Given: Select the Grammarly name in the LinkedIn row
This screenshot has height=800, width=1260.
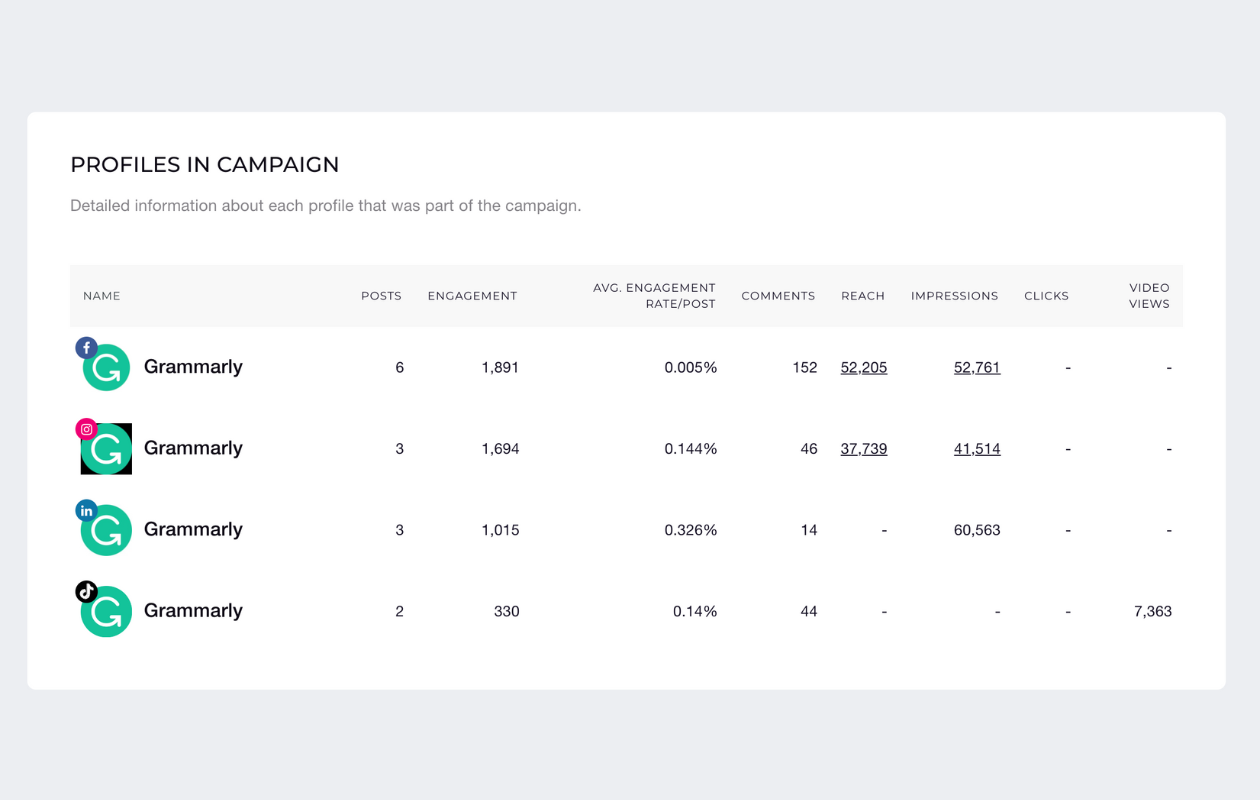Looking at the screenshot, I should (x=193, y=529).
